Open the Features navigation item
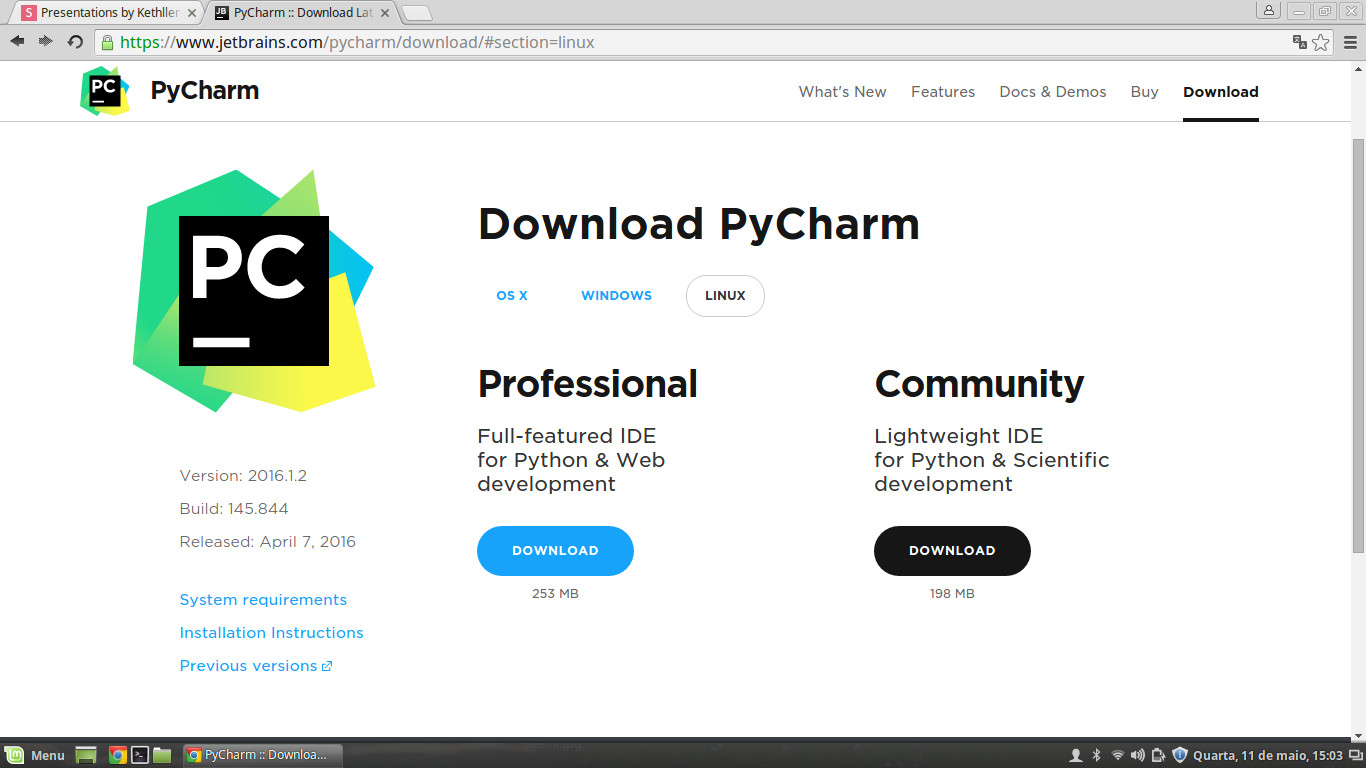The width and height of the screenshot is (1366, 768). tap(943, 92)
